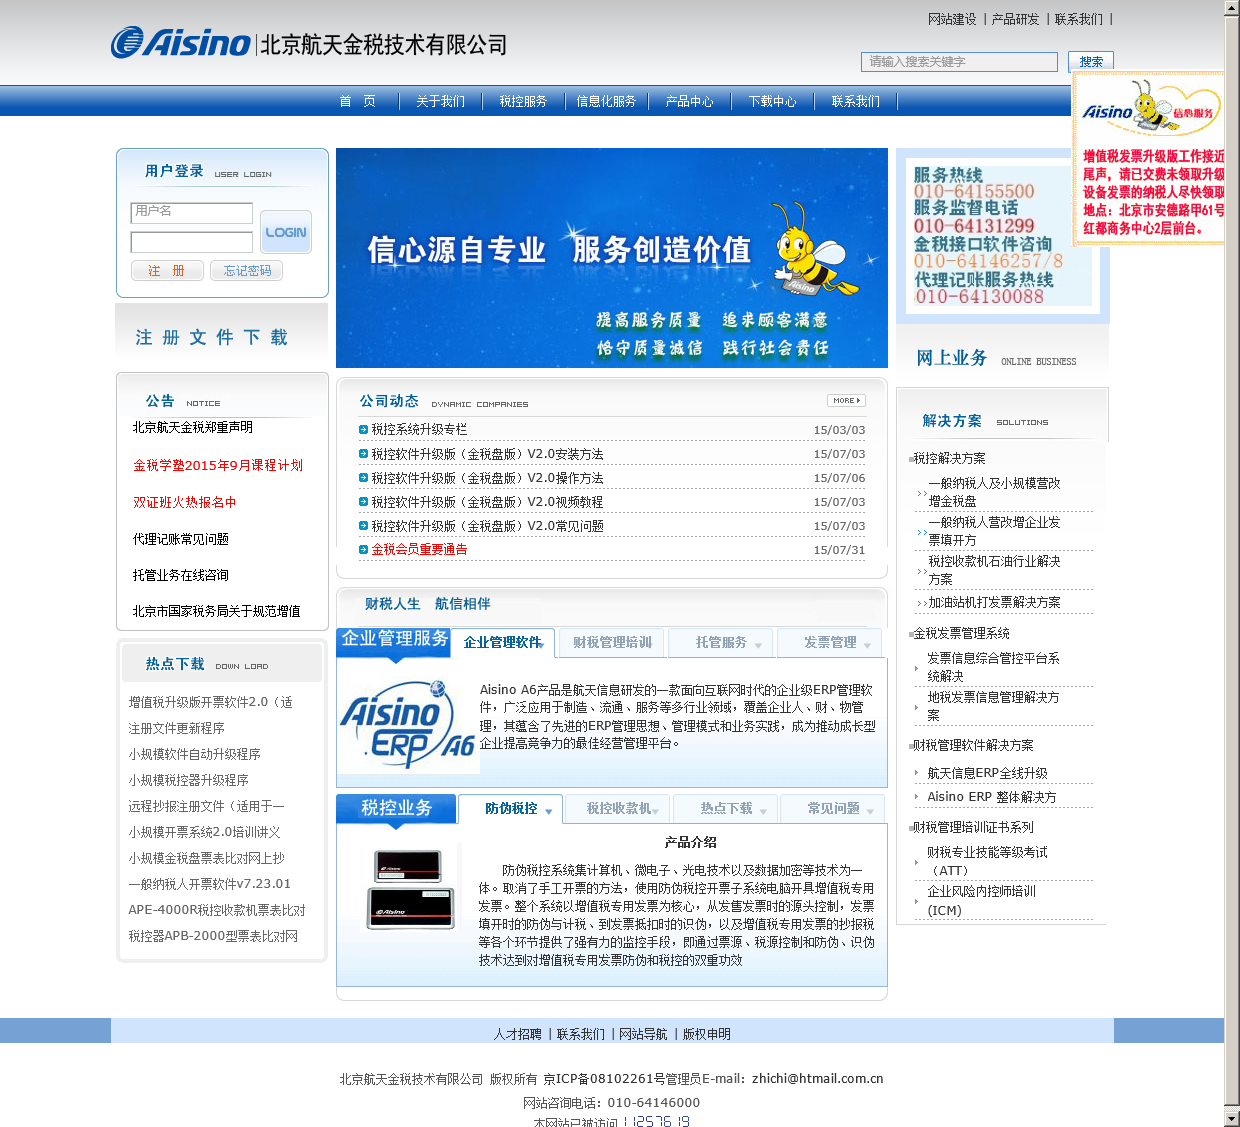The height and width of the screenshot is (1127, 1240).
Task: Open solution Aisino ERP 整体解决方
Action: (991, 797)
